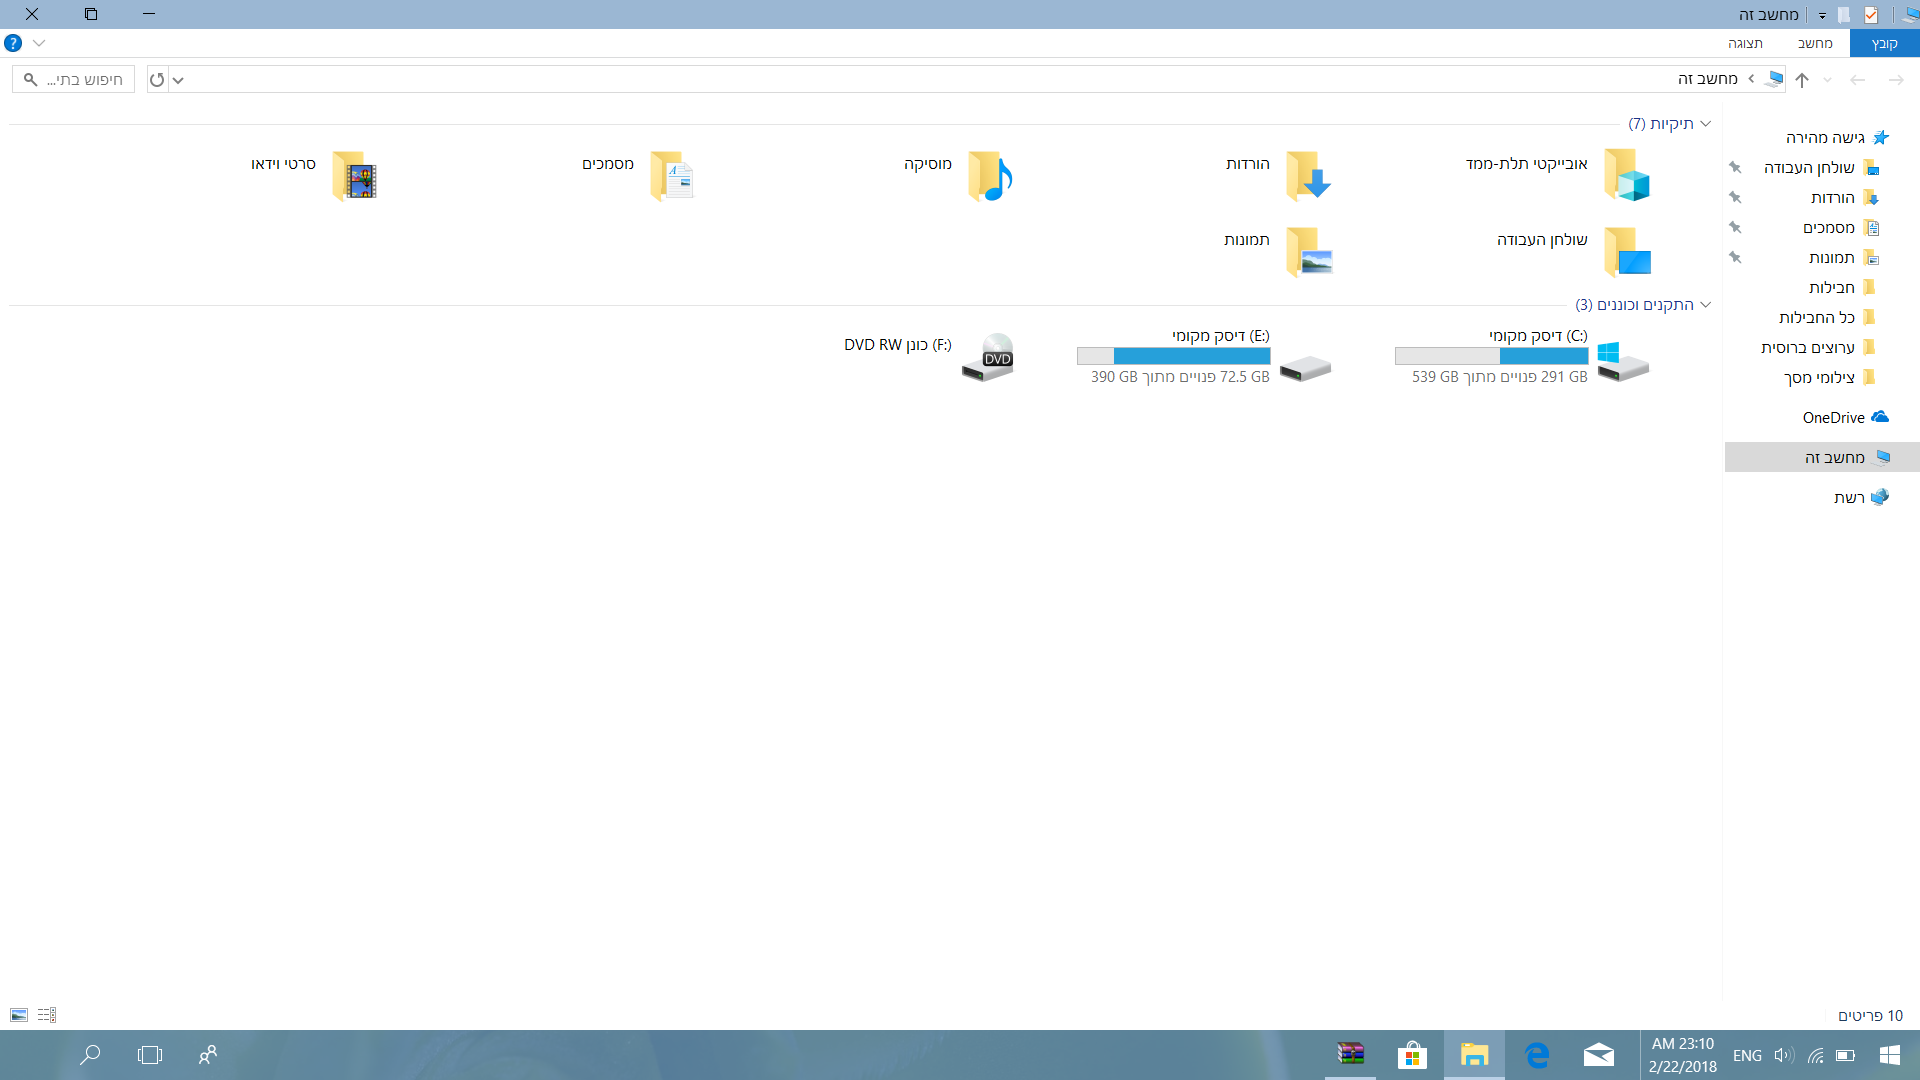
Task: Open the People icon on taskbar
Action: [208, 1055]
